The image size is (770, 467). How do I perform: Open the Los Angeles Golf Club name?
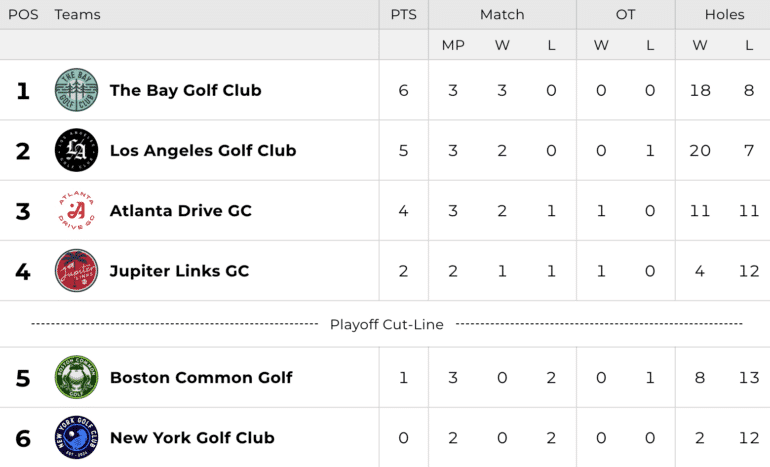[203, 150]
